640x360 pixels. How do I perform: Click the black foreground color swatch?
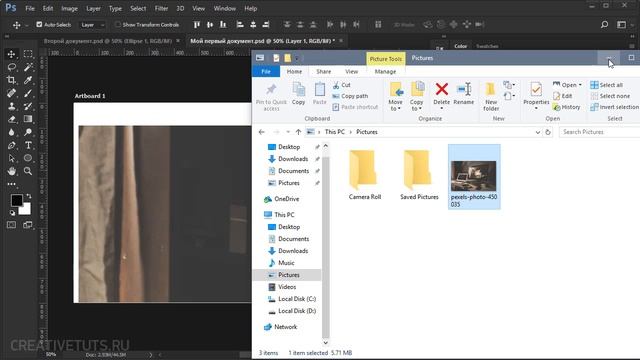click(x=16, y=200)
